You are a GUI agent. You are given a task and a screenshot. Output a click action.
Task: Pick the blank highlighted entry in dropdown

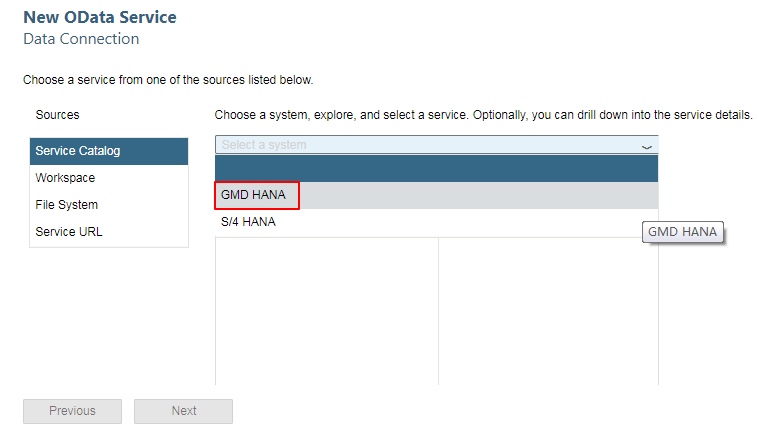436,168
